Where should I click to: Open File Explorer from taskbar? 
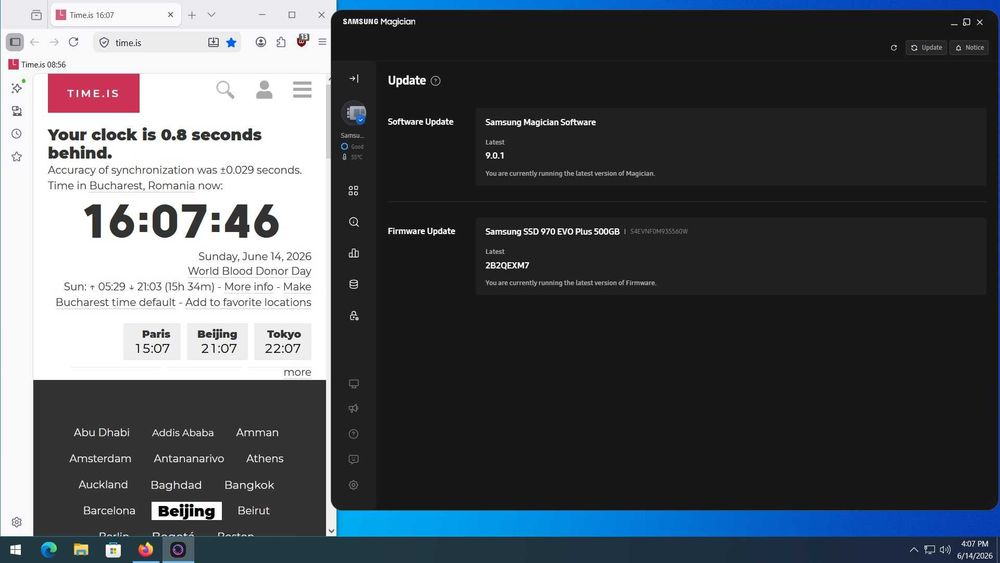81,550
